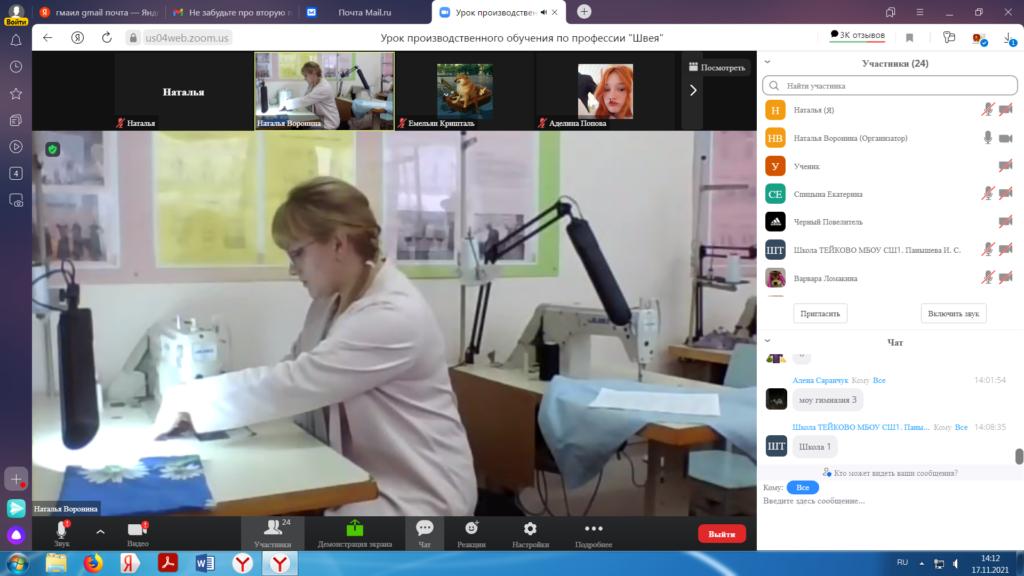Open the Реакции emoji reactions
The width and height of the screenshot is (1024, 576).
471,530
